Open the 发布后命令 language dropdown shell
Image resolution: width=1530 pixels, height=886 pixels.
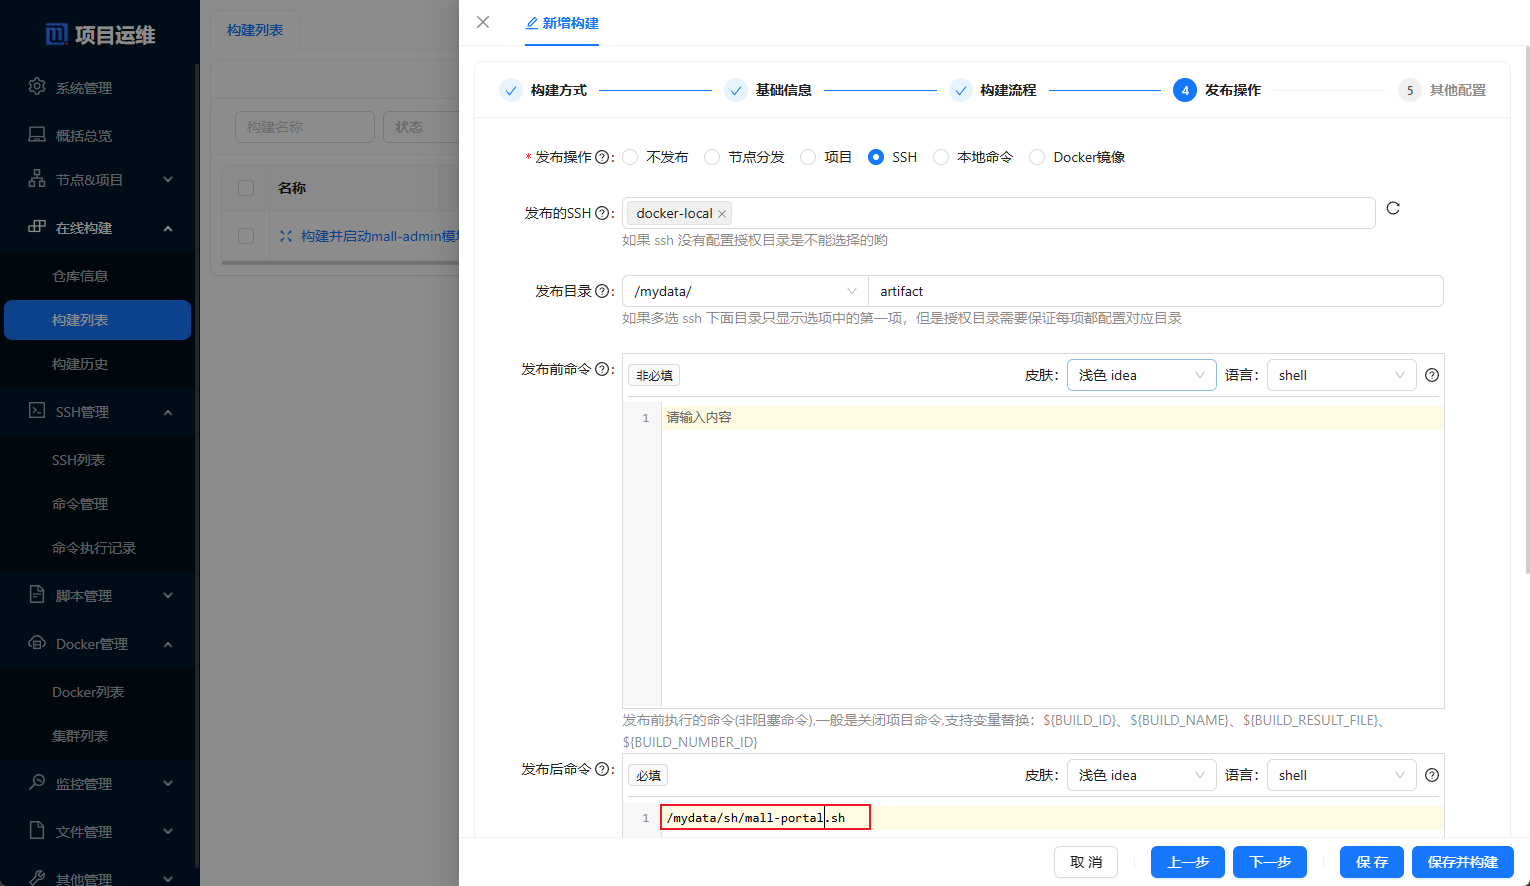1341,775
